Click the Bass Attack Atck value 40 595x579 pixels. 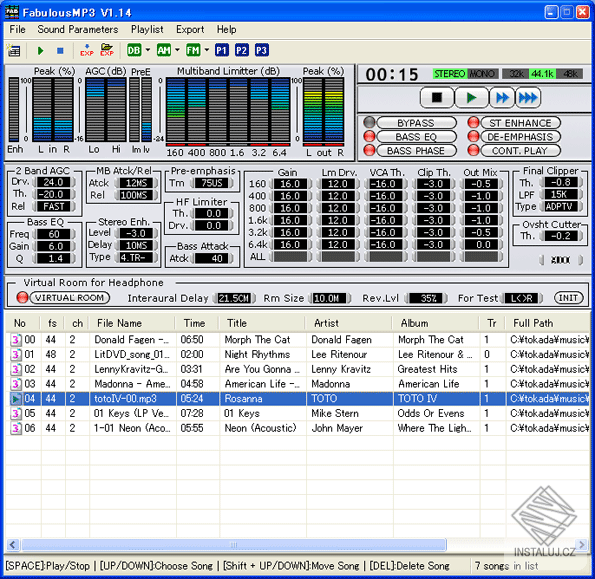click(212, 258)
